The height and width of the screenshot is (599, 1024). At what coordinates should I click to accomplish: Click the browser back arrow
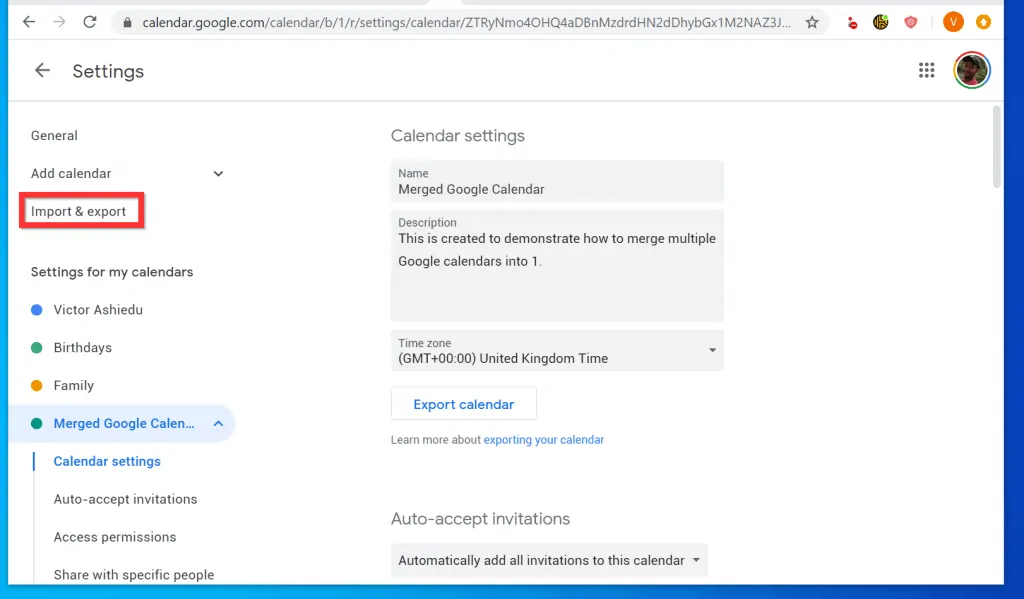click(x=29, y=22)
